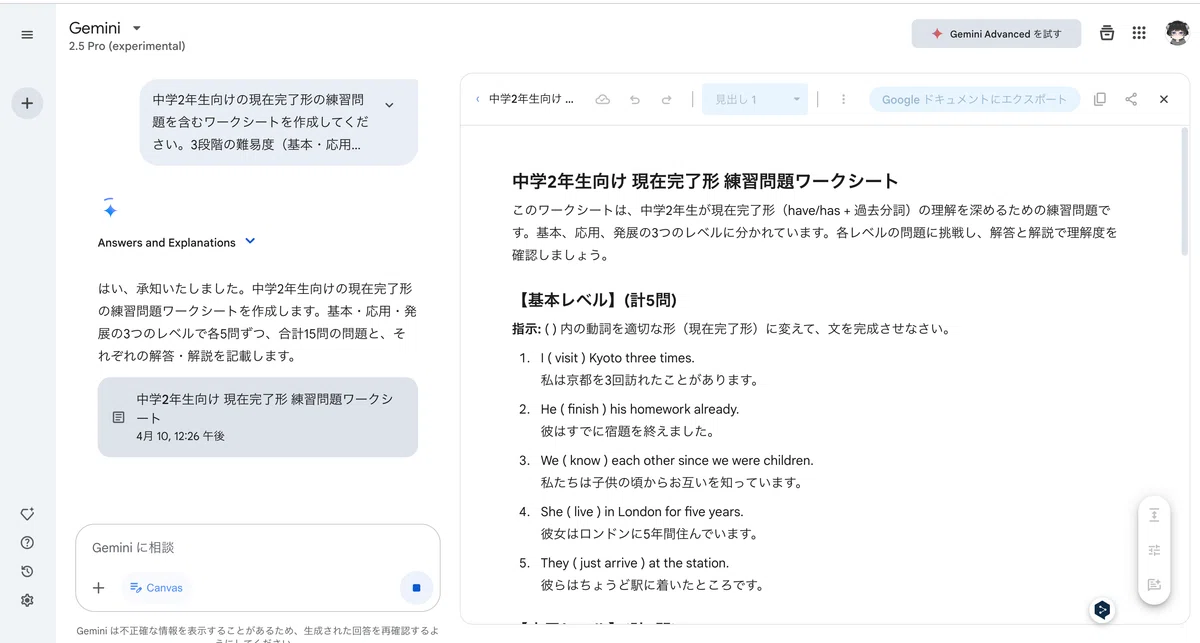
Task: Open the adjust tone sliders tool
Action: coord(1154,550)
